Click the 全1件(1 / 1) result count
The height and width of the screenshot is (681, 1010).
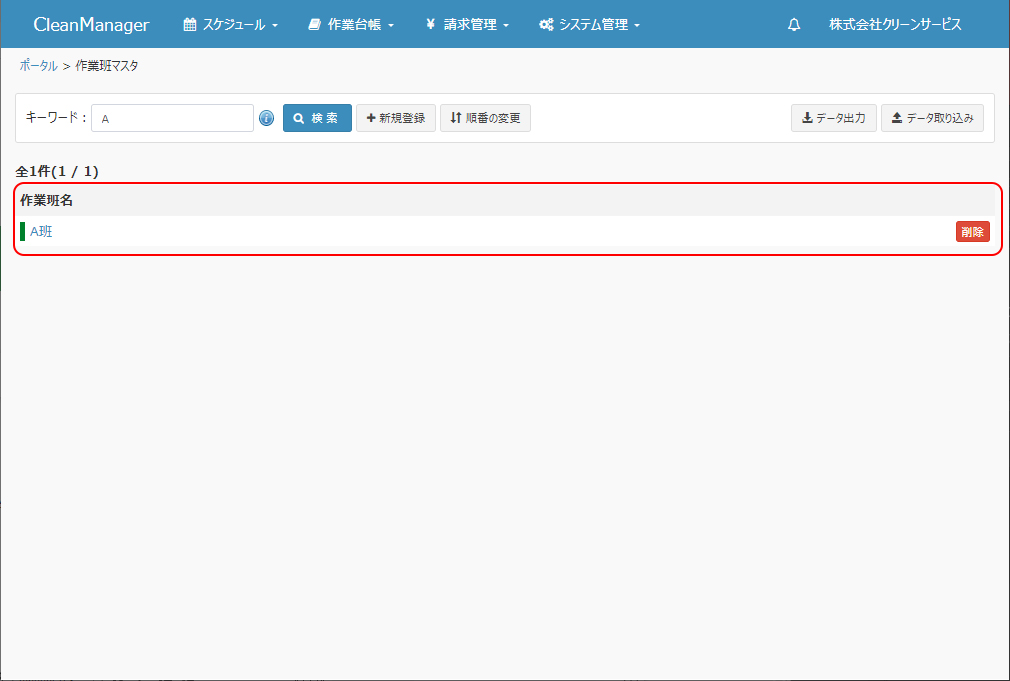tap(57, 171)
